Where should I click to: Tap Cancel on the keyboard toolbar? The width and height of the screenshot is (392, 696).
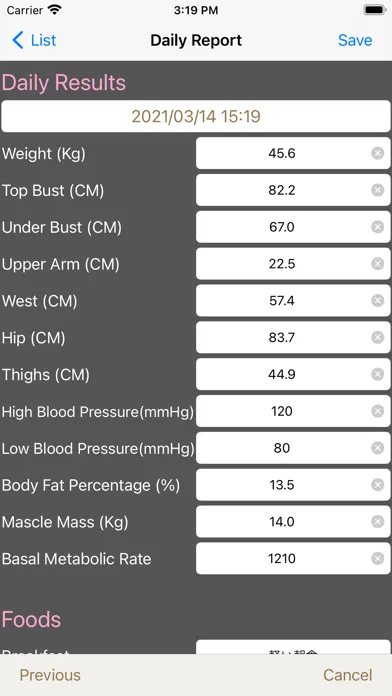pos(348,675)
